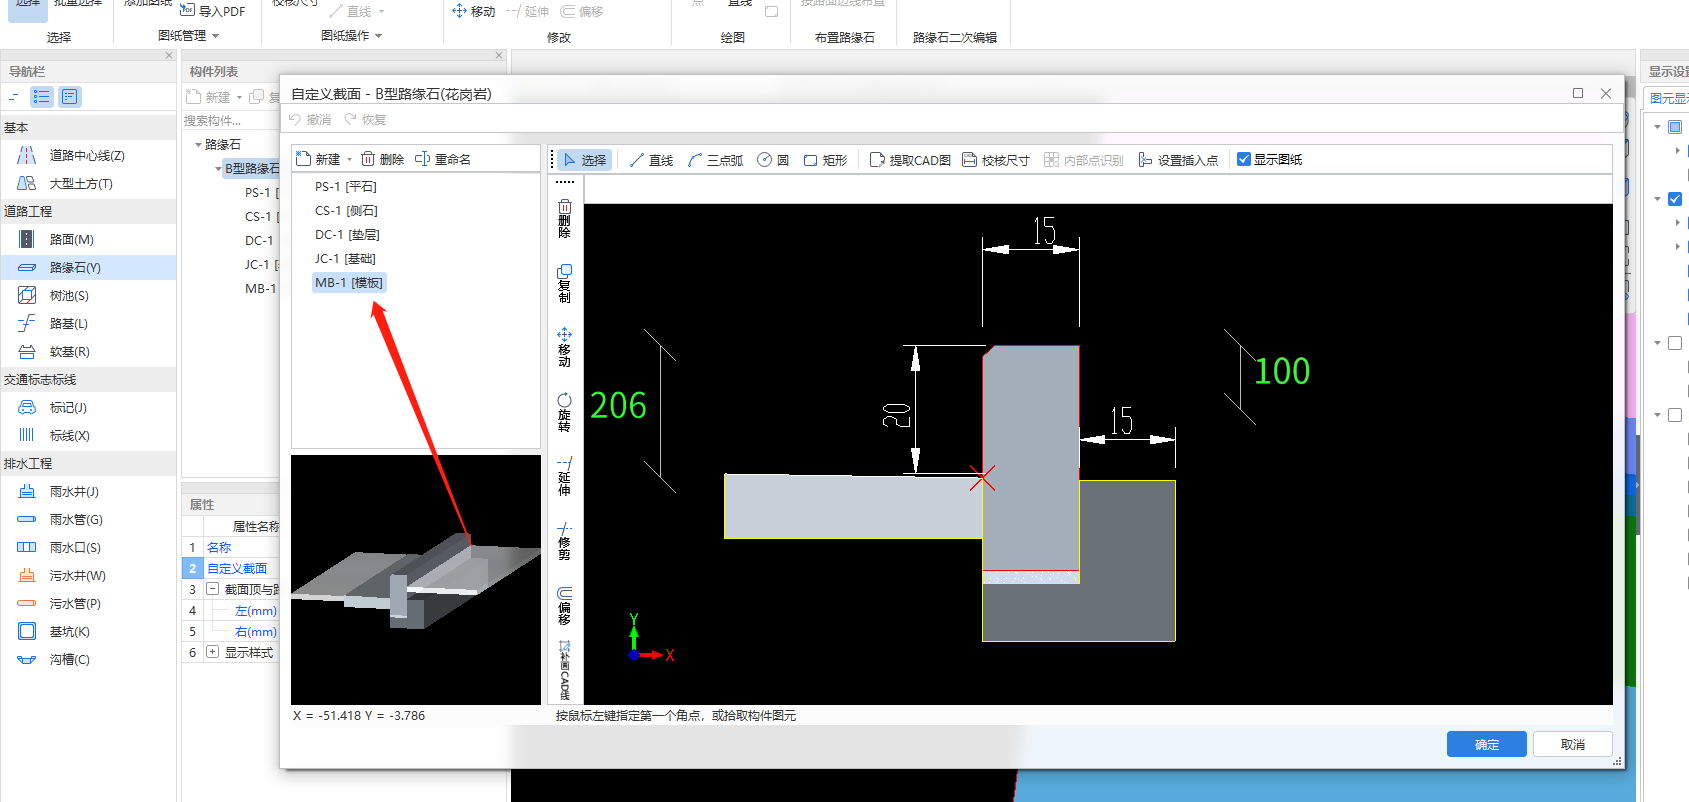This screenshot has width=1689, height=802.
Task: Expand the 显示样式 property row
Action: click(x=212, y=652)
